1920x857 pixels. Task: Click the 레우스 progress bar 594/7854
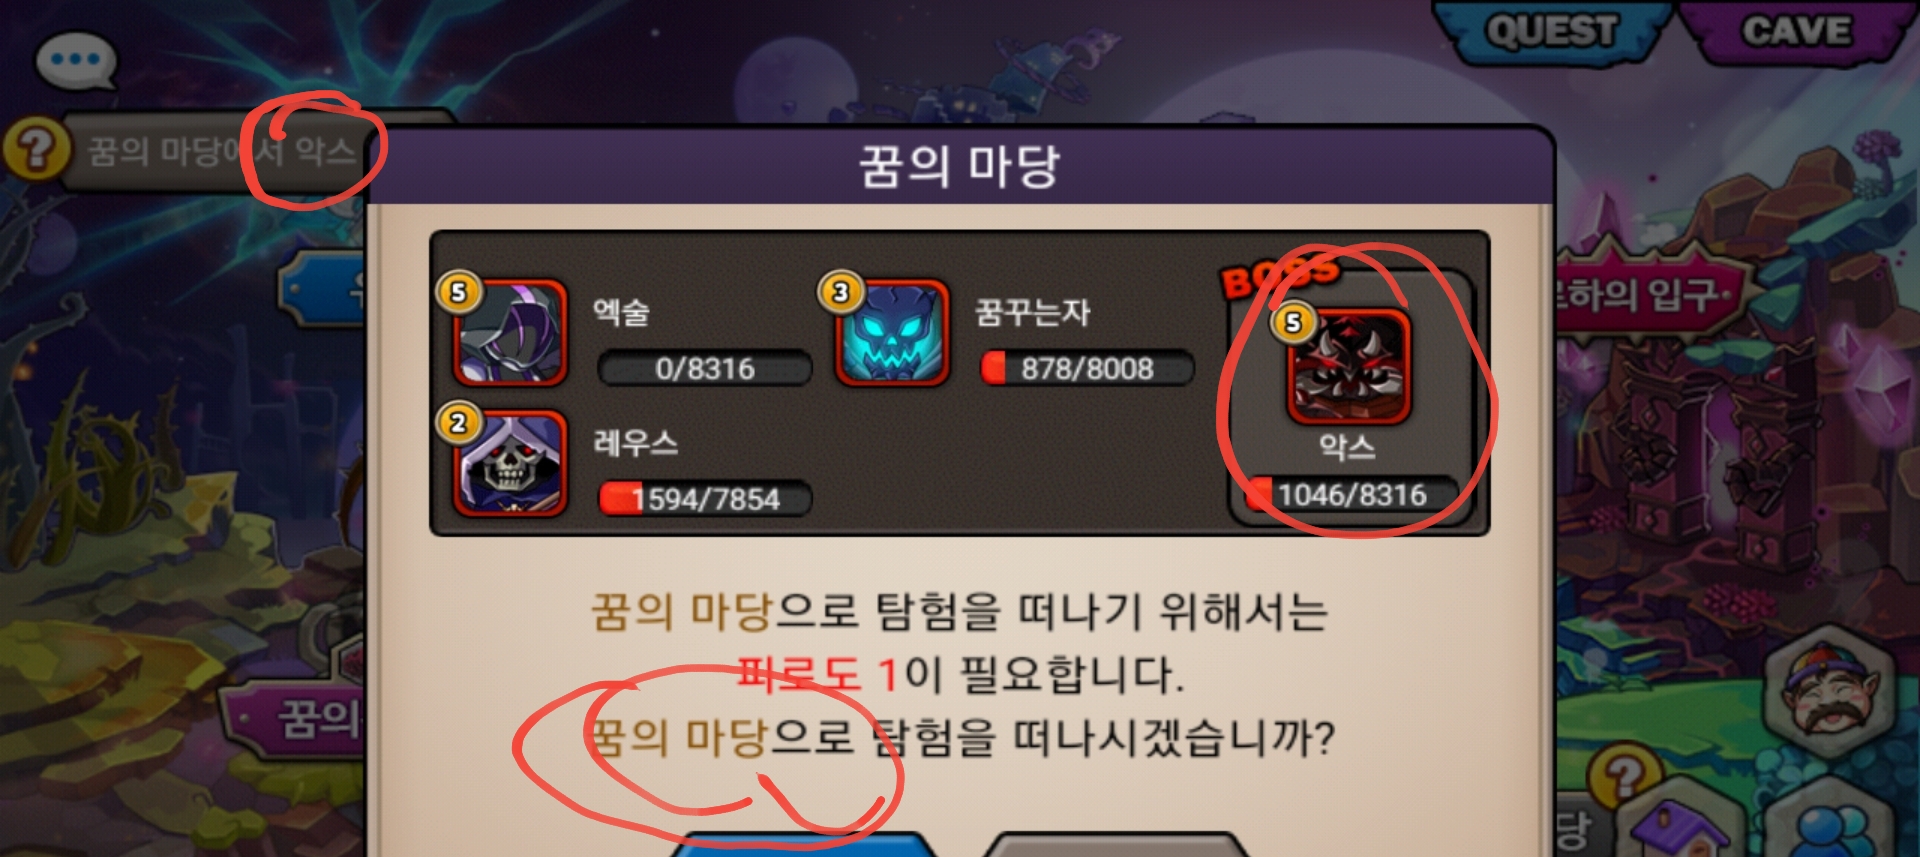click(x=705, y=498)
